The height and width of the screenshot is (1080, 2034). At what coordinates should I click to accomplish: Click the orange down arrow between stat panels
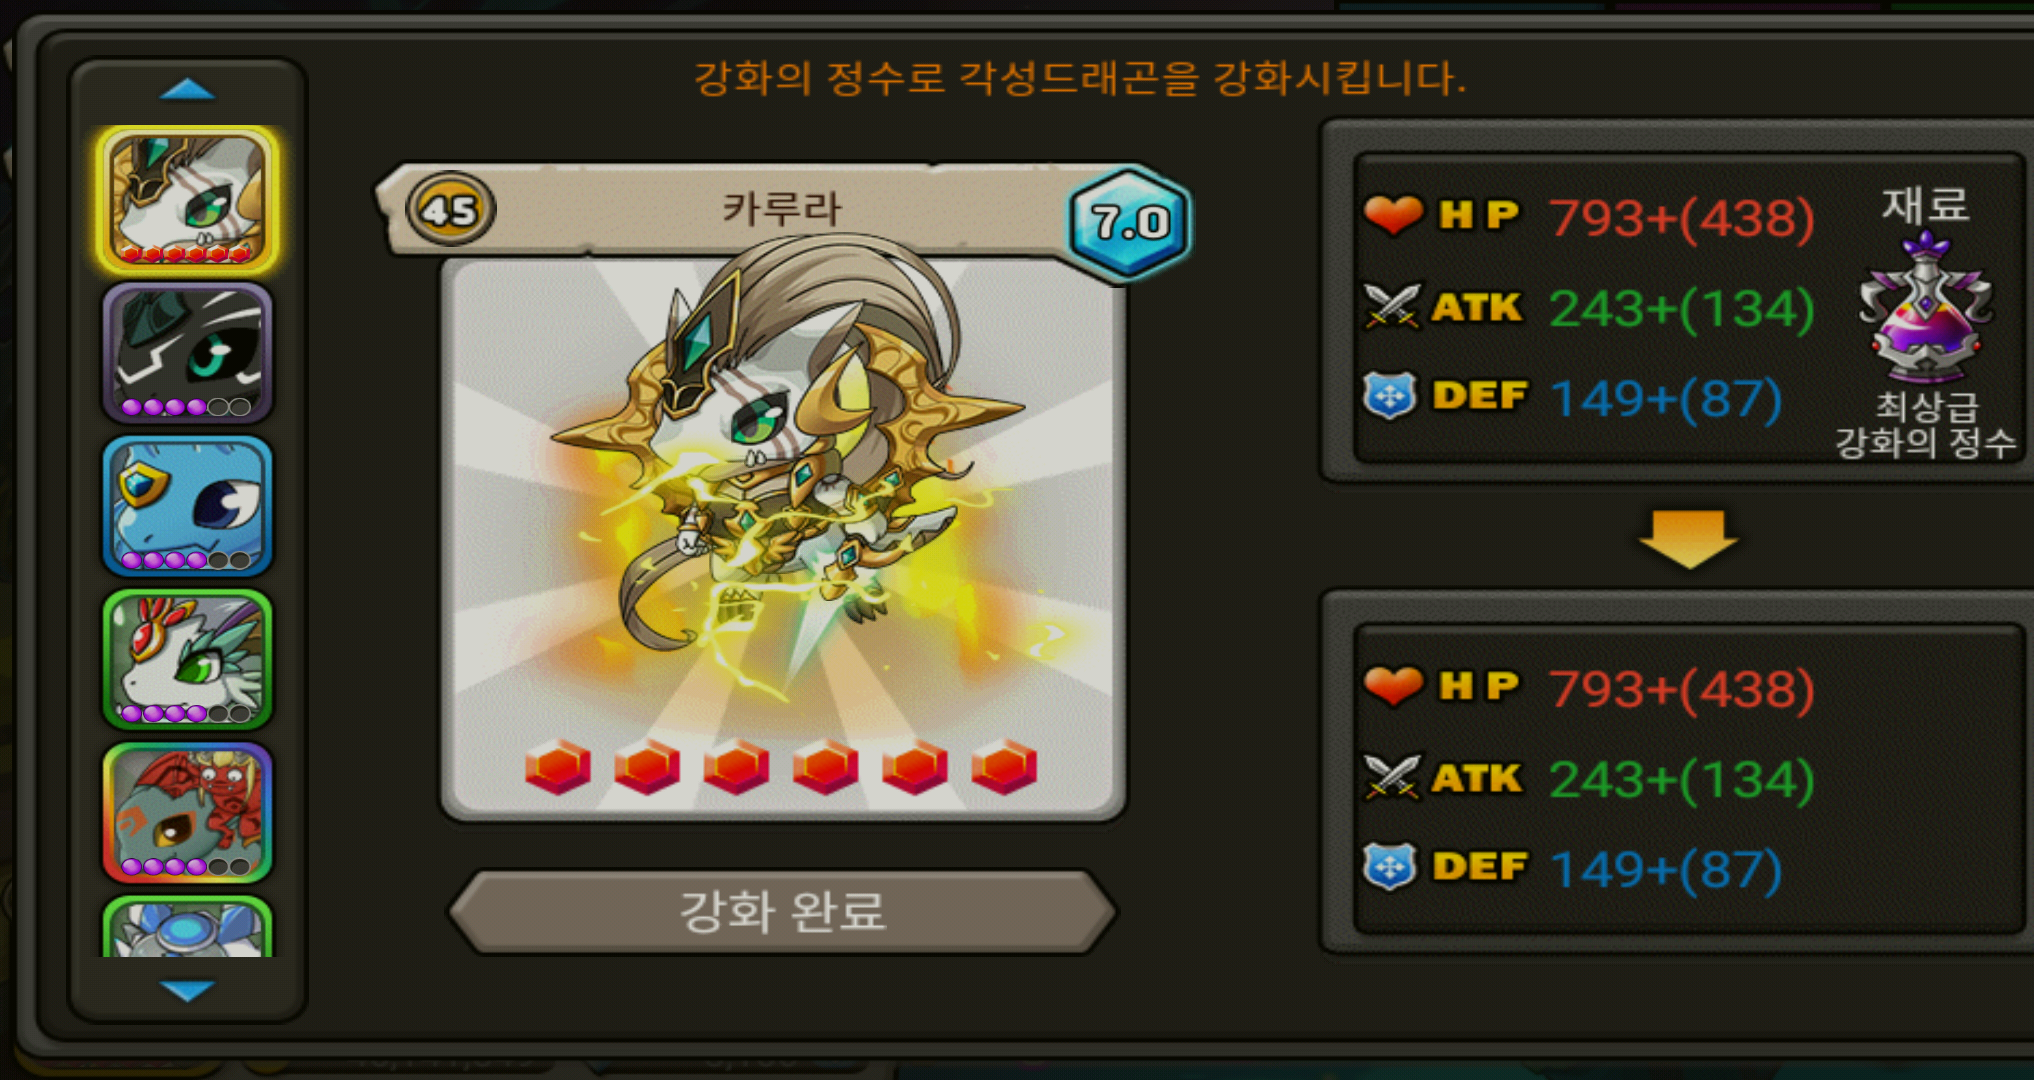[x=1688, y=539]
